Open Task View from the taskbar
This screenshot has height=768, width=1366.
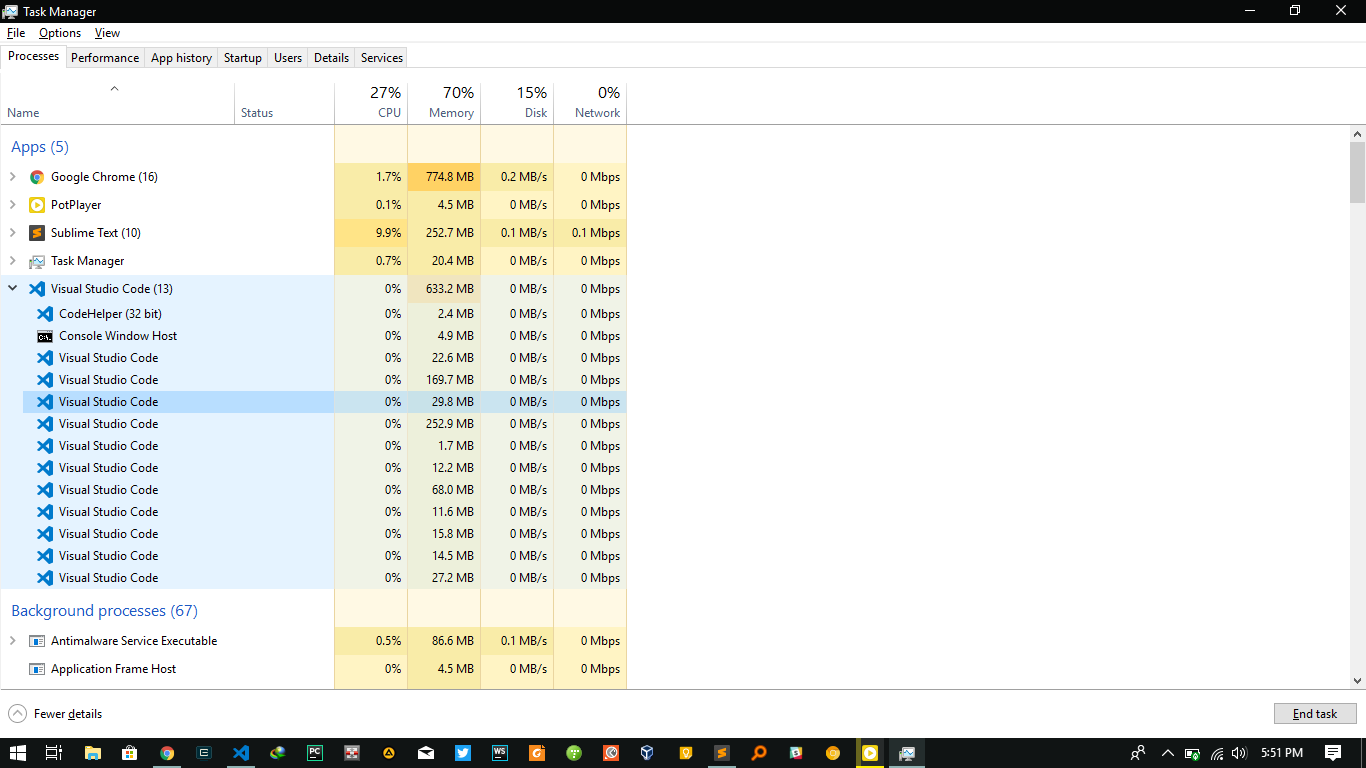pos(55,753)
